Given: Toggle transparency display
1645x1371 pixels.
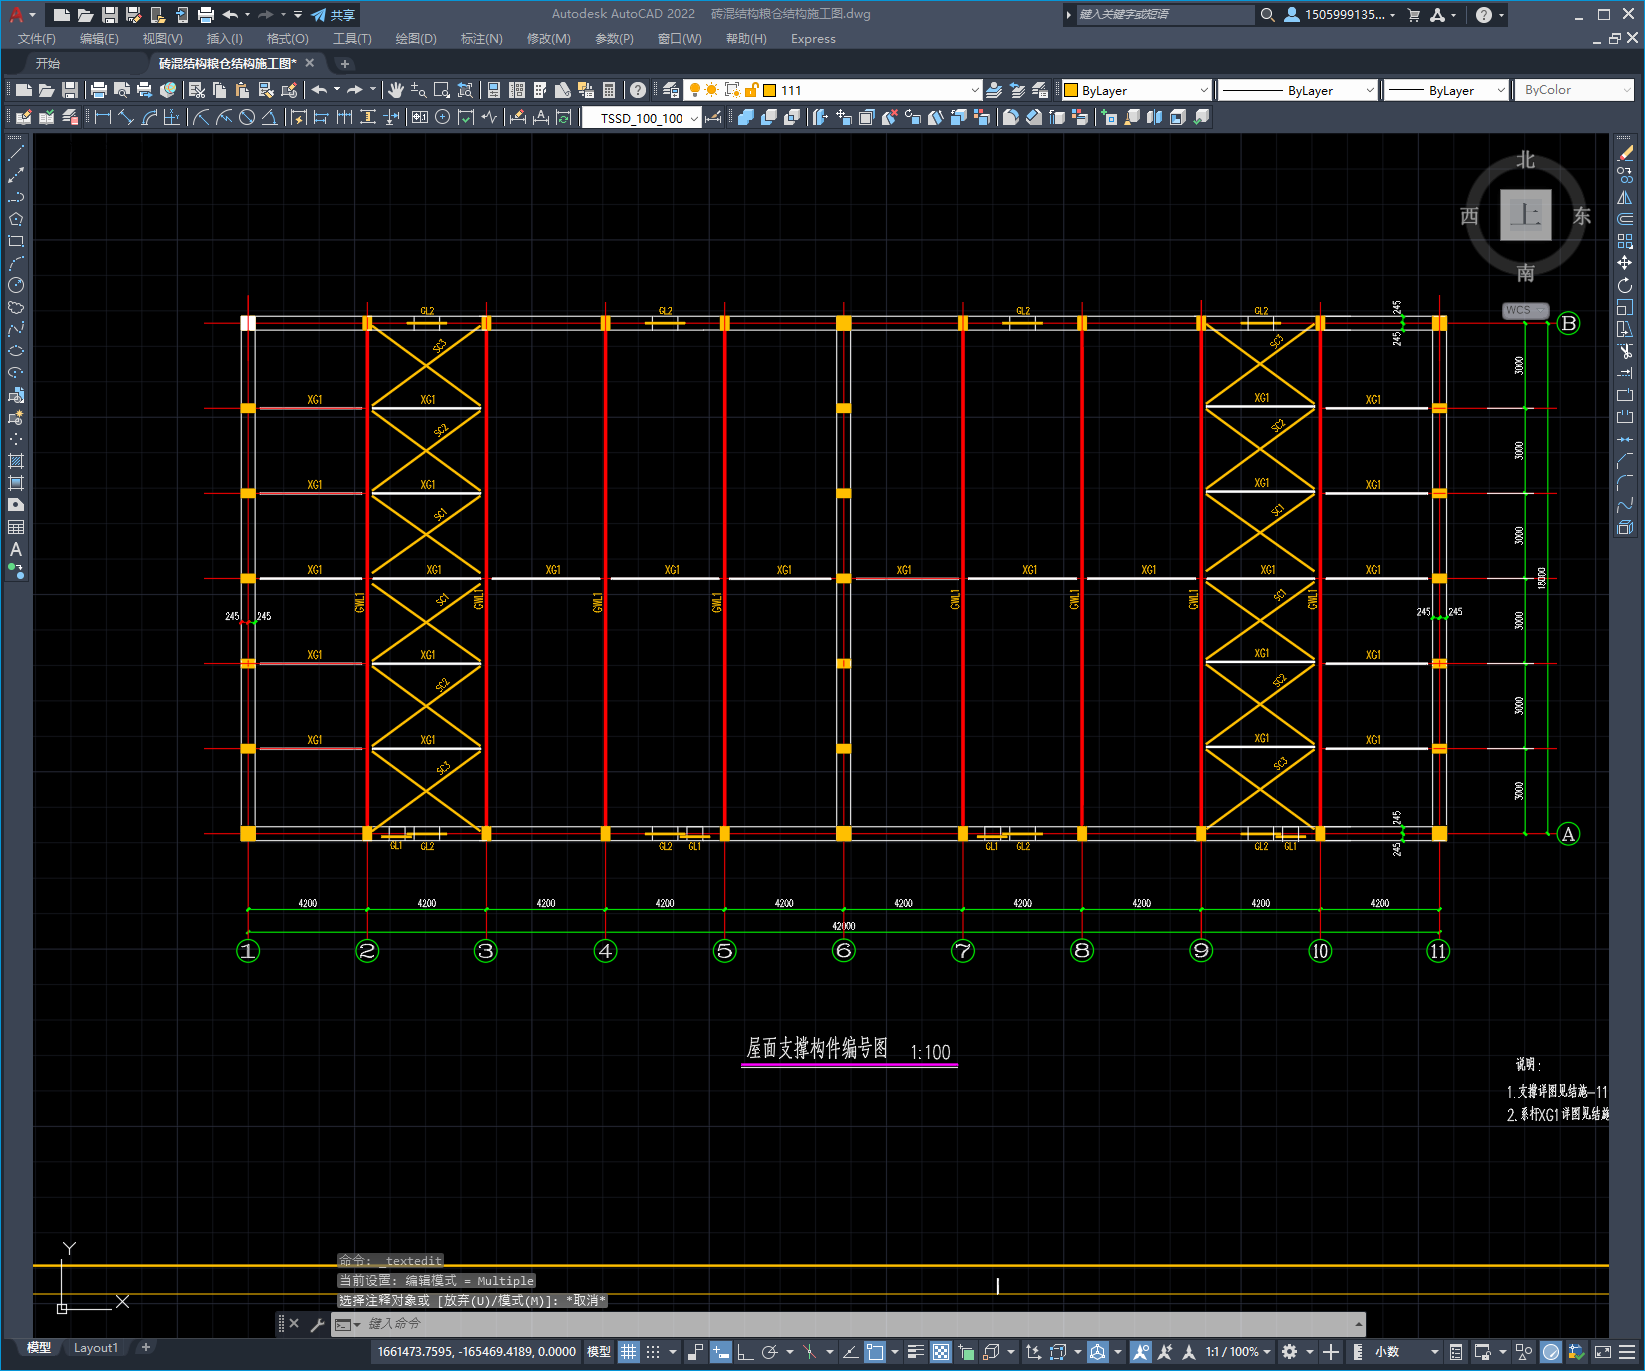Looking at the screenshot, I should tap(941, 1352).
